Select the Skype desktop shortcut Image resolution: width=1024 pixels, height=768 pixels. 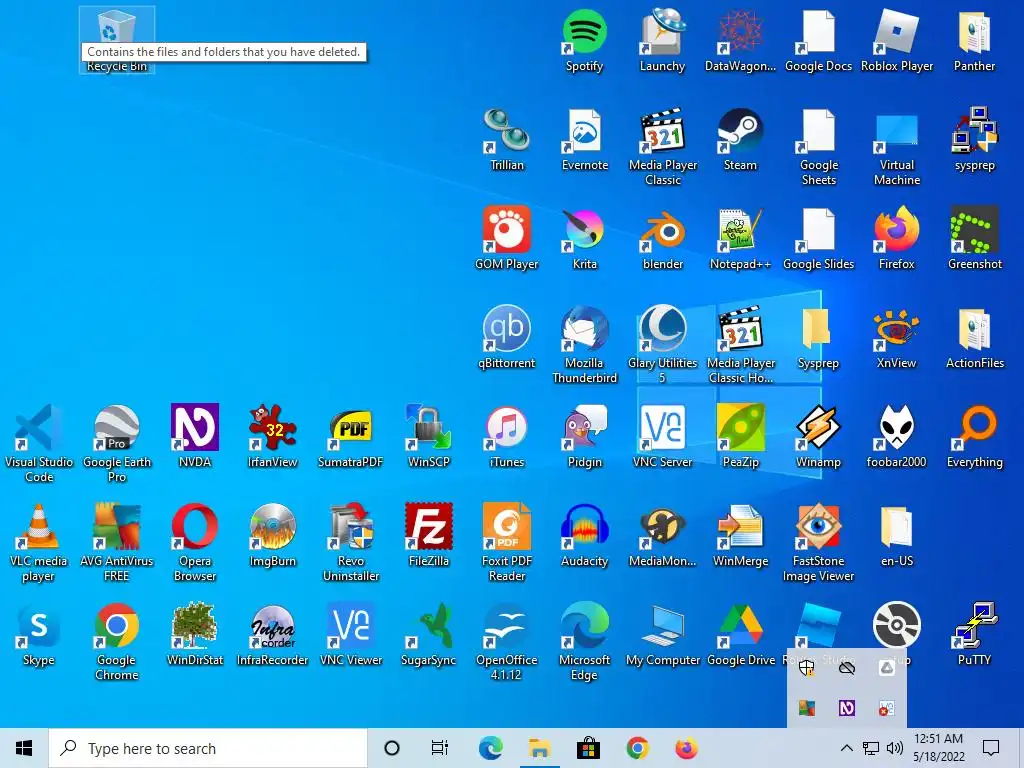point(39,635)
